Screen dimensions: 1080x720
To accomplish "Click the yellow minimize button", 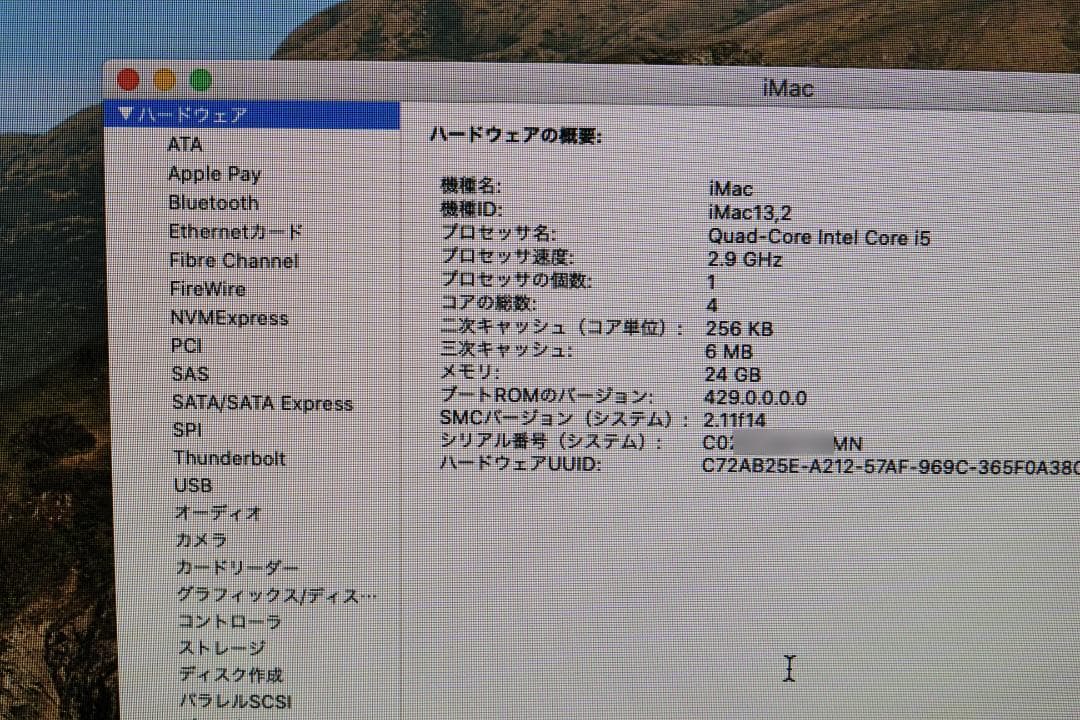I will pyautogui.click(x=164, y=78).
